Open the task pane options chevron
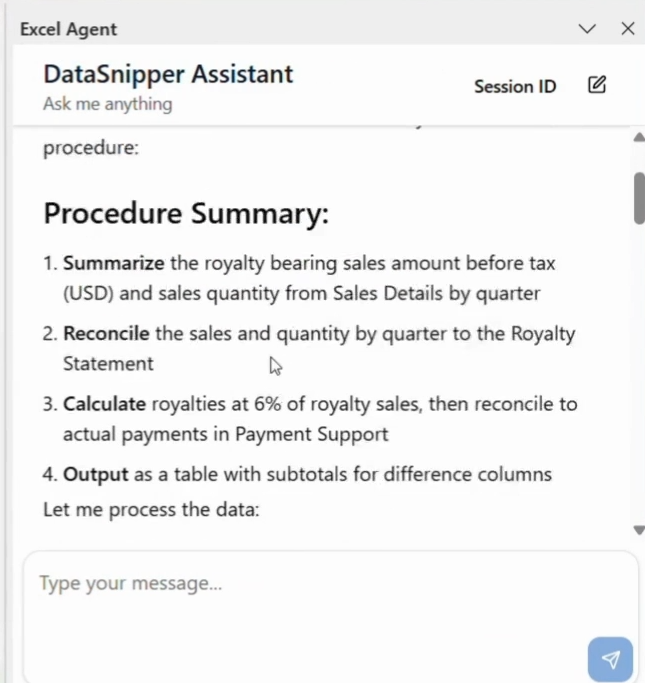This screenshot has height=683, width=645. (x=587, y=29)
